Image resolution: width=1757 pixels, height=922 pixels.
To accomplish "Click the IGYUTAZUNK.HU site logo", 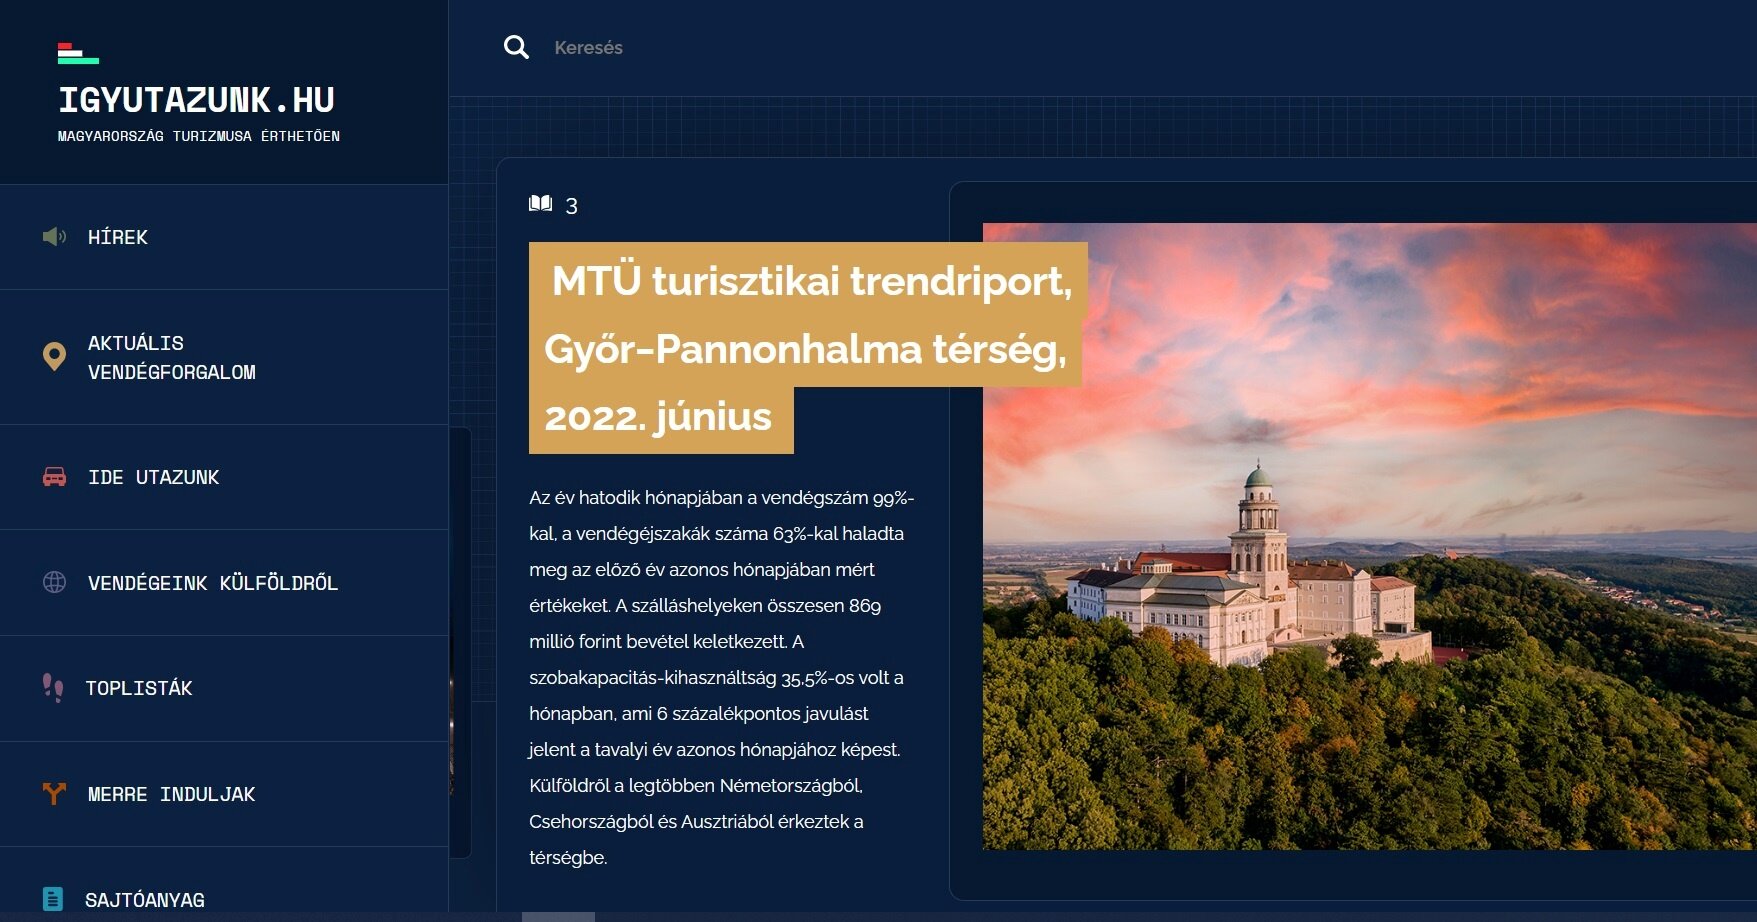I will click(x=197, y=100).
